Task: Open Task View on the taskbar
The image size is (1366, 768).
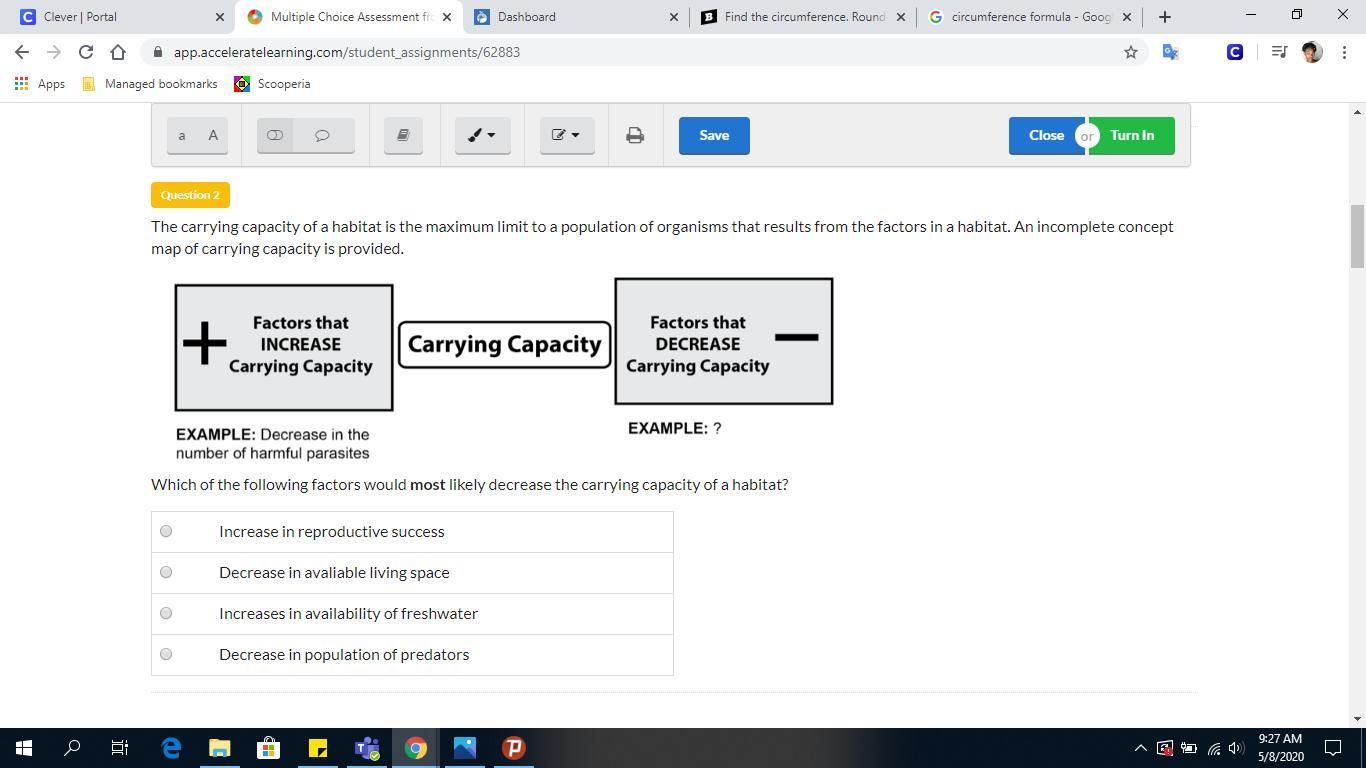Action: 120,748
